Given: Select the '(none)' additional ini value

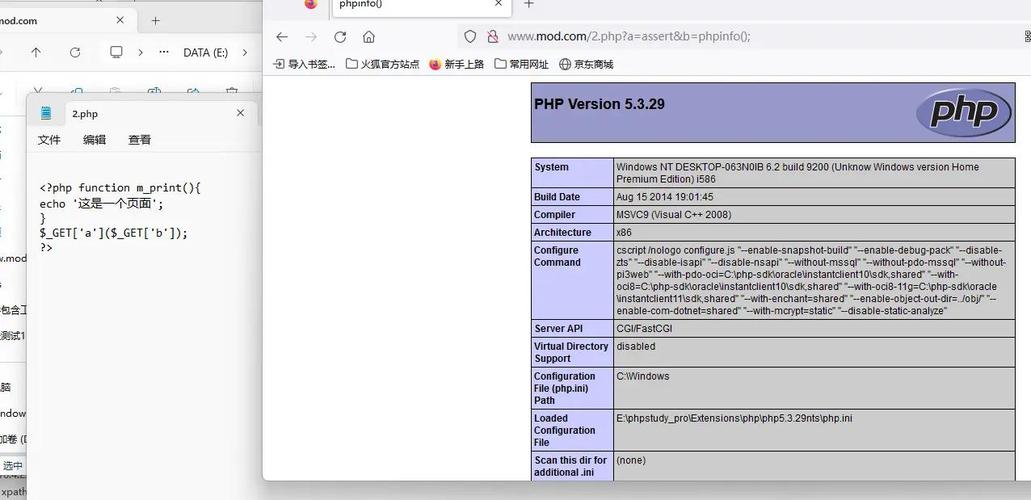Looking at the screenshot, I should point(631,460).
